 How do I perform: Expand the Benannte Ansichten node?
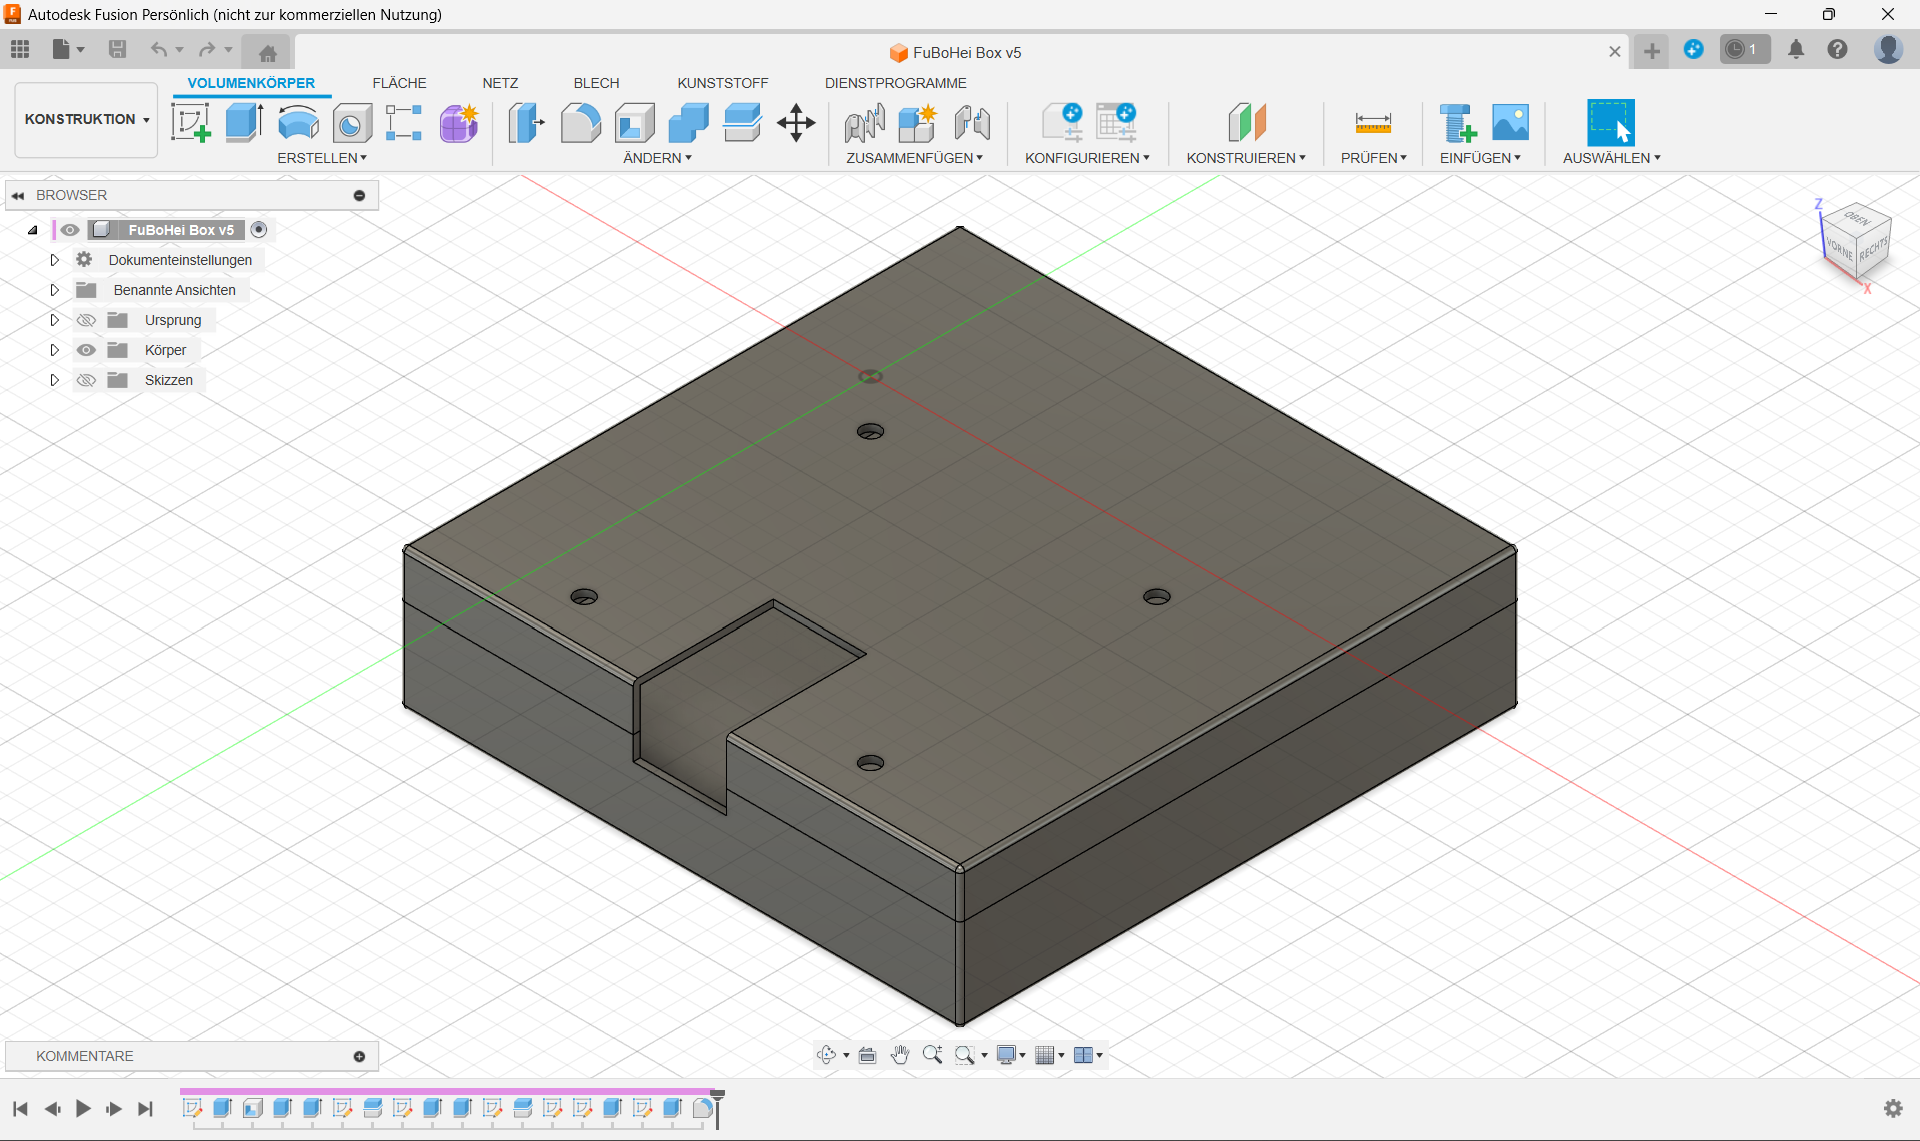pyautogui.click(x=55, y=290)
